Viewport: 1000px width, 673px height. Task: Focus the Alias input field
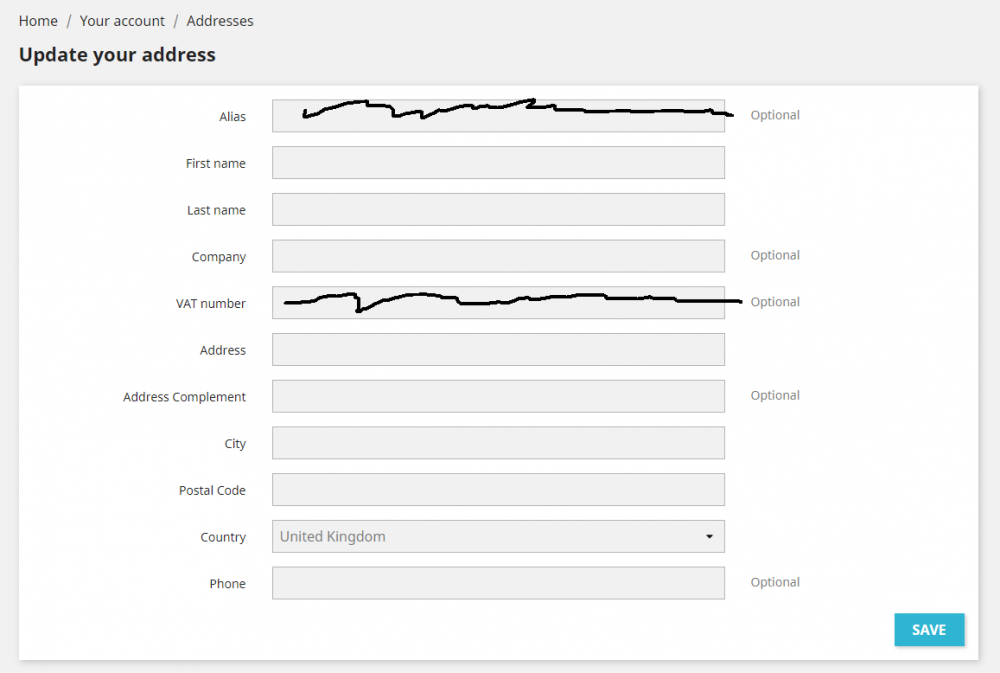498,116
